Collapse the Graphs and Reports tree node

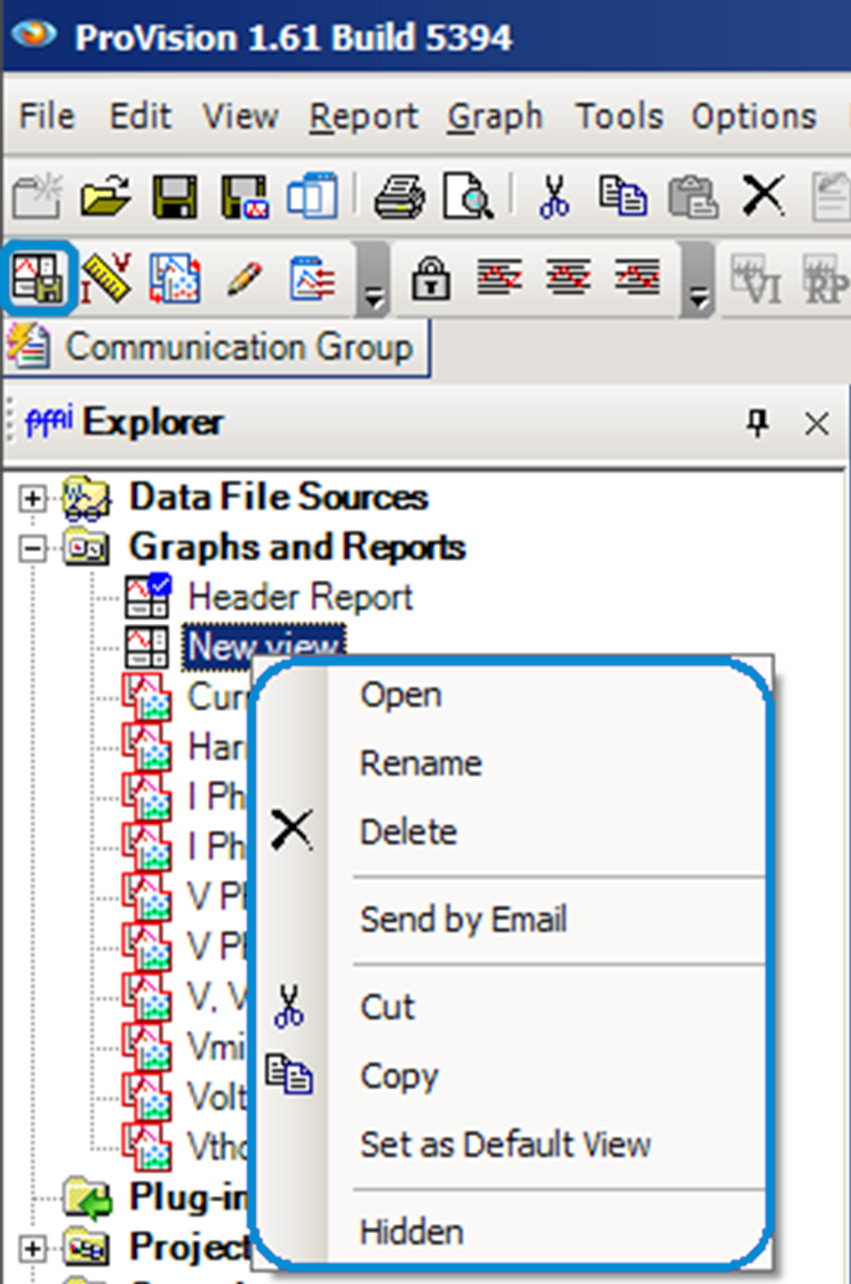(x=31, y=548)
